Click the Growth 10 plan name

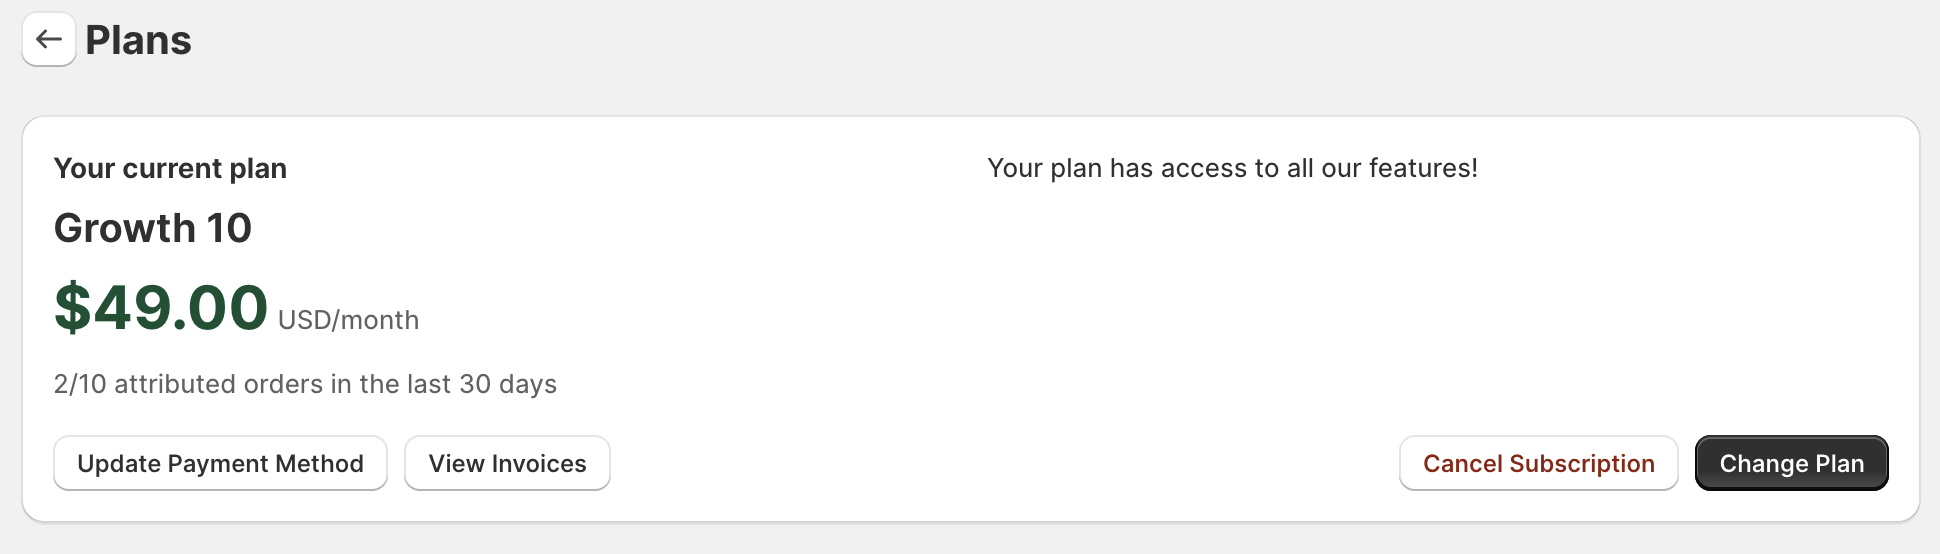coord(152,228)
